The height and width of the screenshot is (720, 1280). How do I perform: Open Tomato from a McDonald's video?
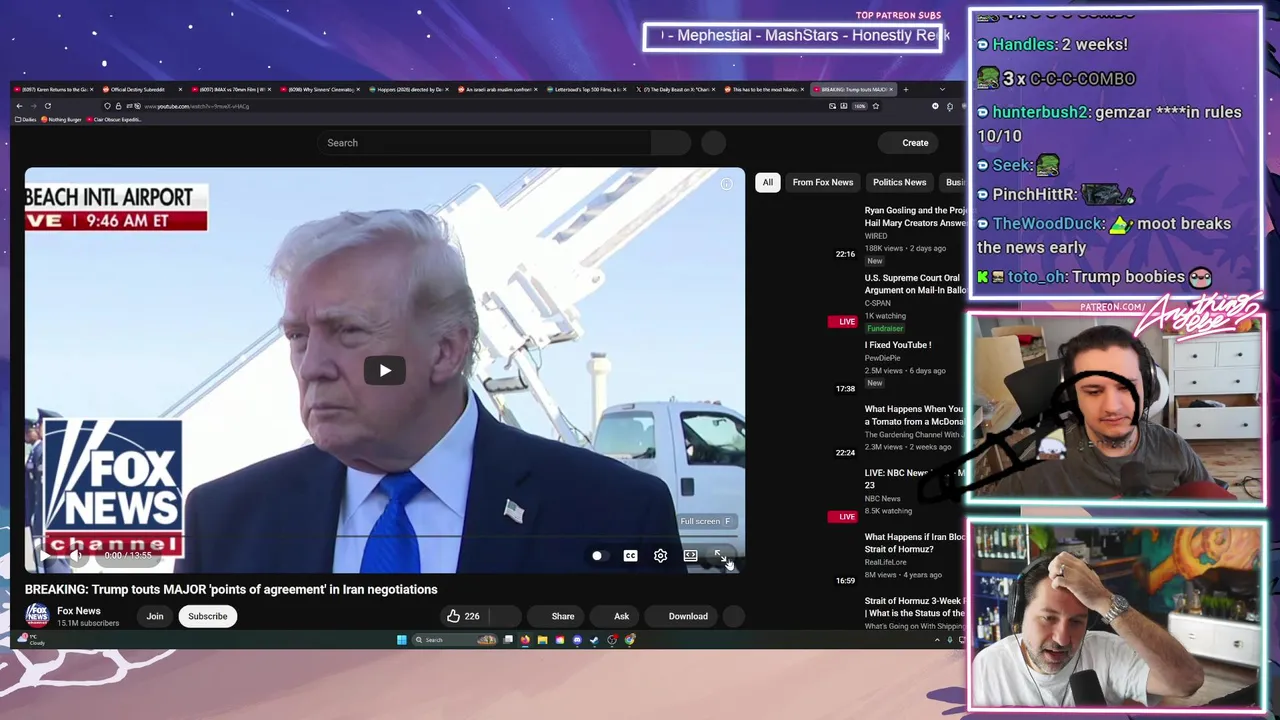tap(915, 415)
